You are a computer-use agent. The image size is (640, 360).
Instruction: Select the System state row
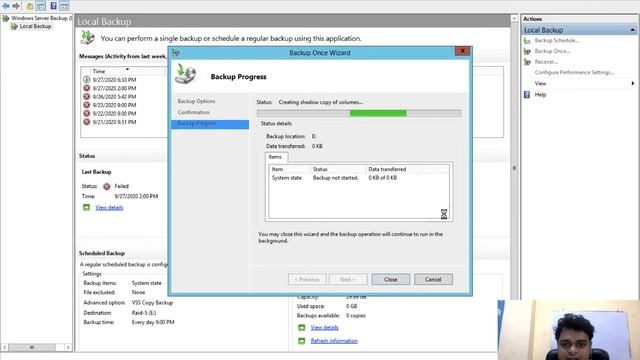pyautogui.click(x=358, y=178)
